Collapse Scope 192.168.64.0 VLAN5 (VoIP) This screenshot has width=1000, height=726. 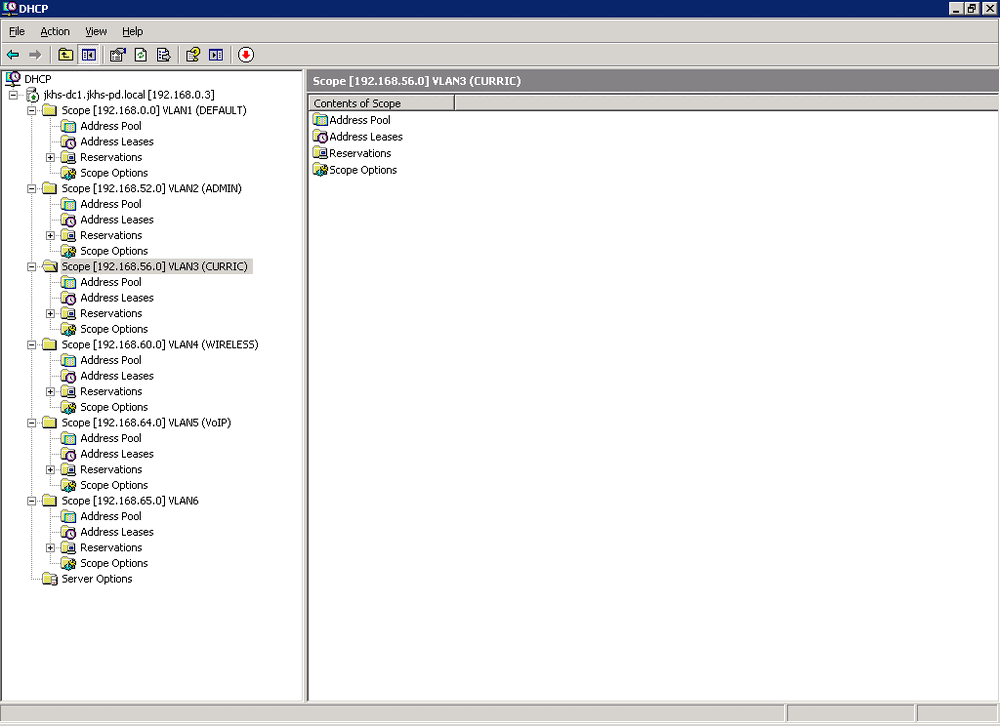click(31, 423)
